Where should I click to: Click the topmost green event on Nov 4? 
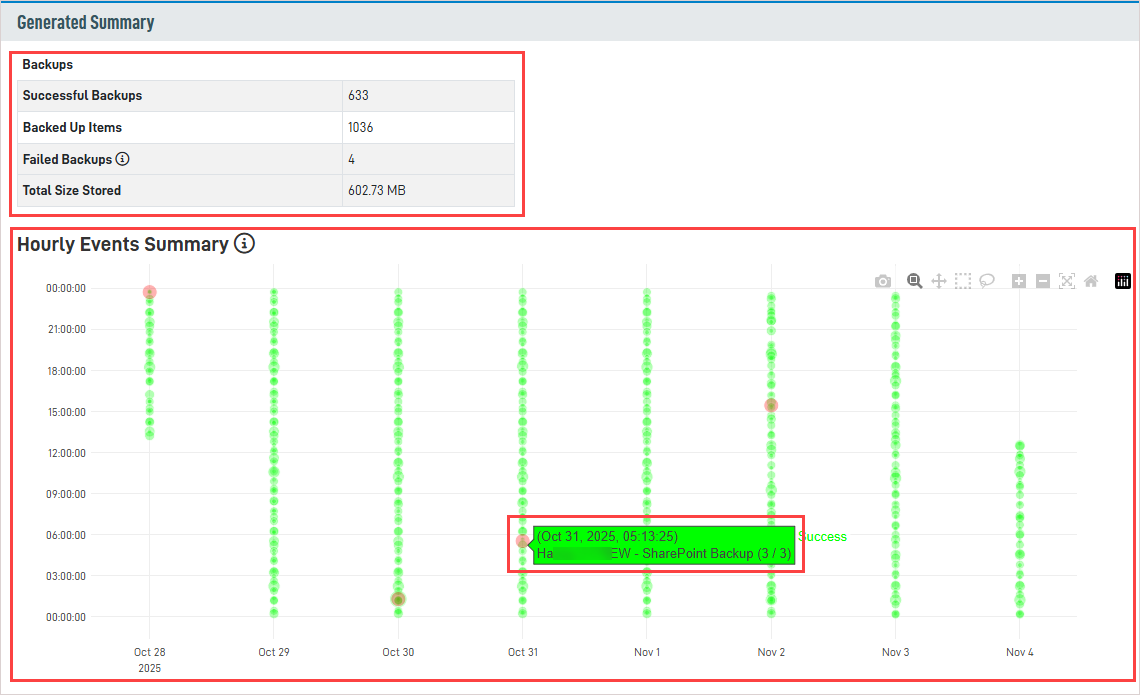tap(1019, 445)
